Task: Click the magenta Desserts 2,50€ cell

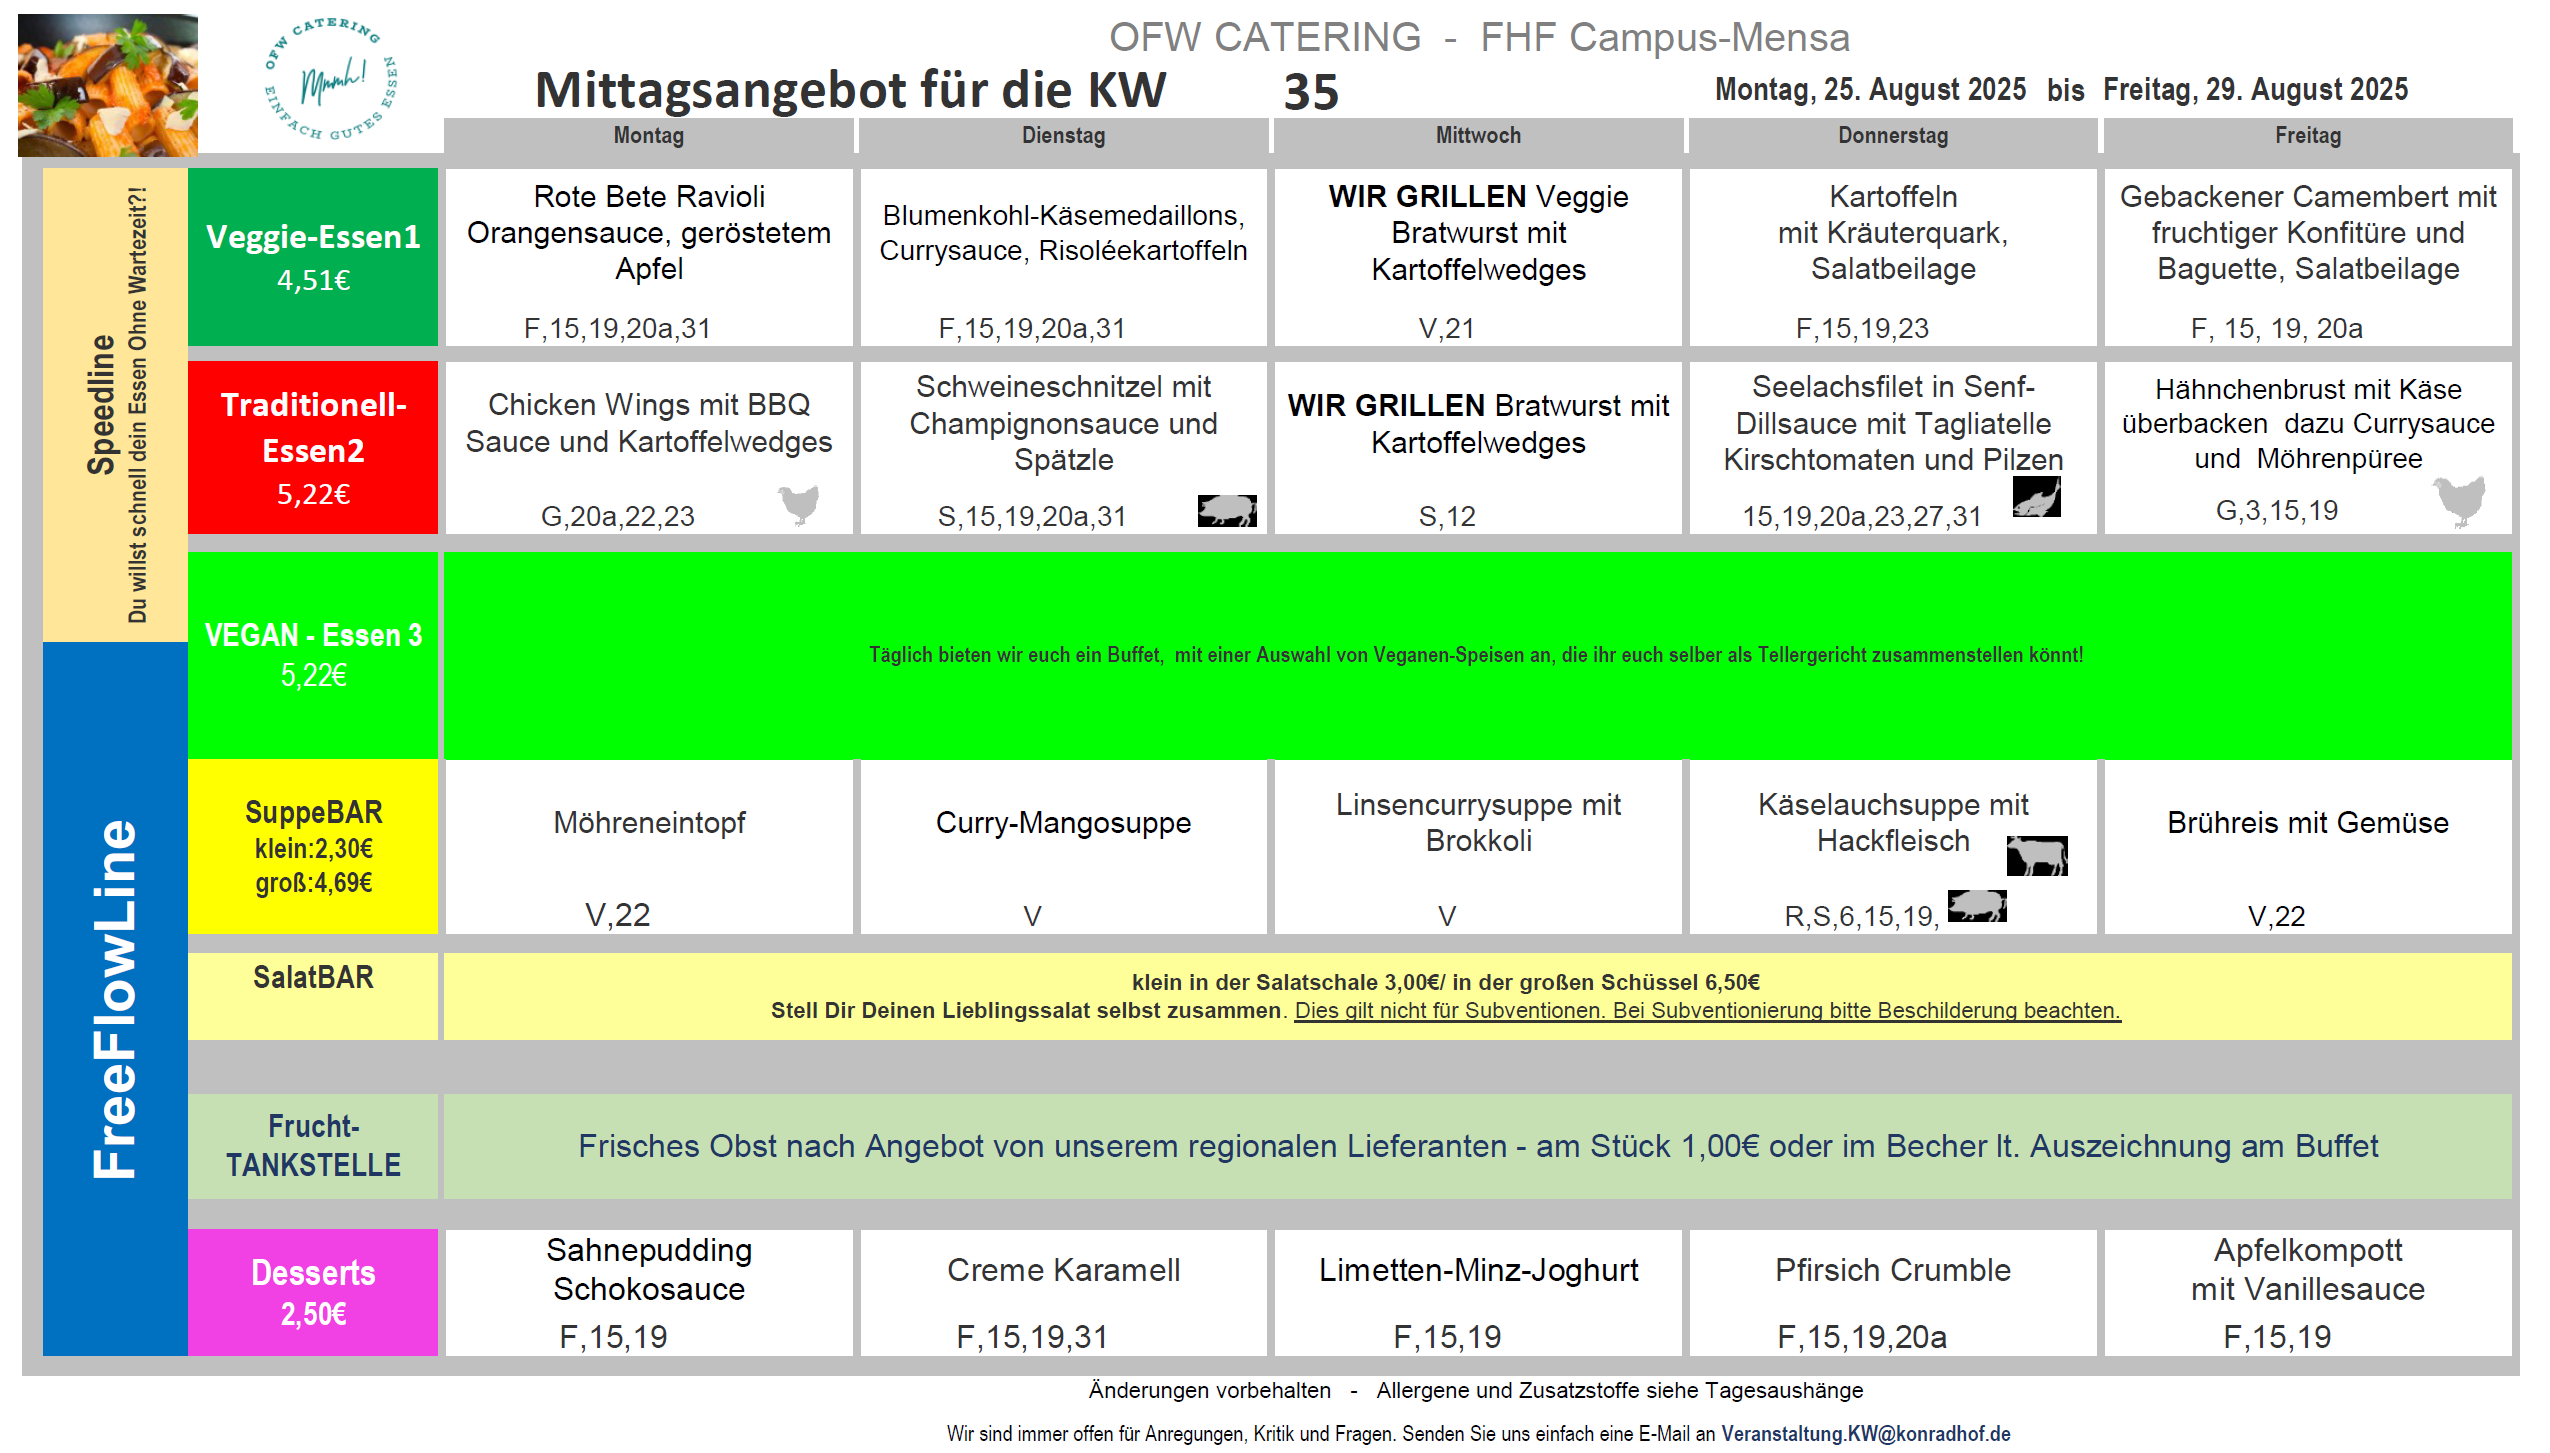Action: coord(313,1292)
